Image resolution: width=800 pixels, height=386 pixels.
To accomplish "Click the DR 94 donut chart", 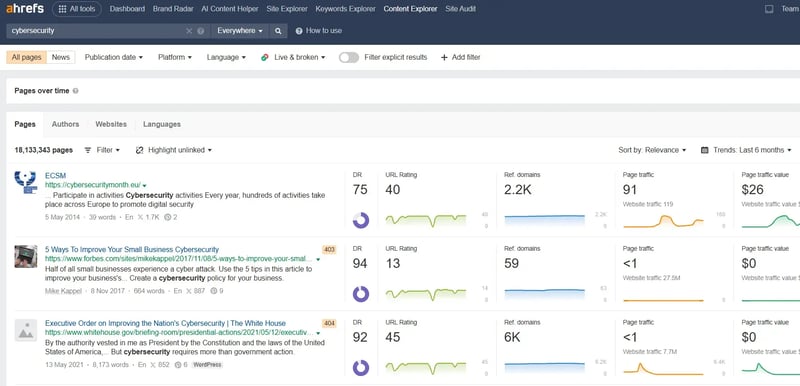I will coord(361,294).
